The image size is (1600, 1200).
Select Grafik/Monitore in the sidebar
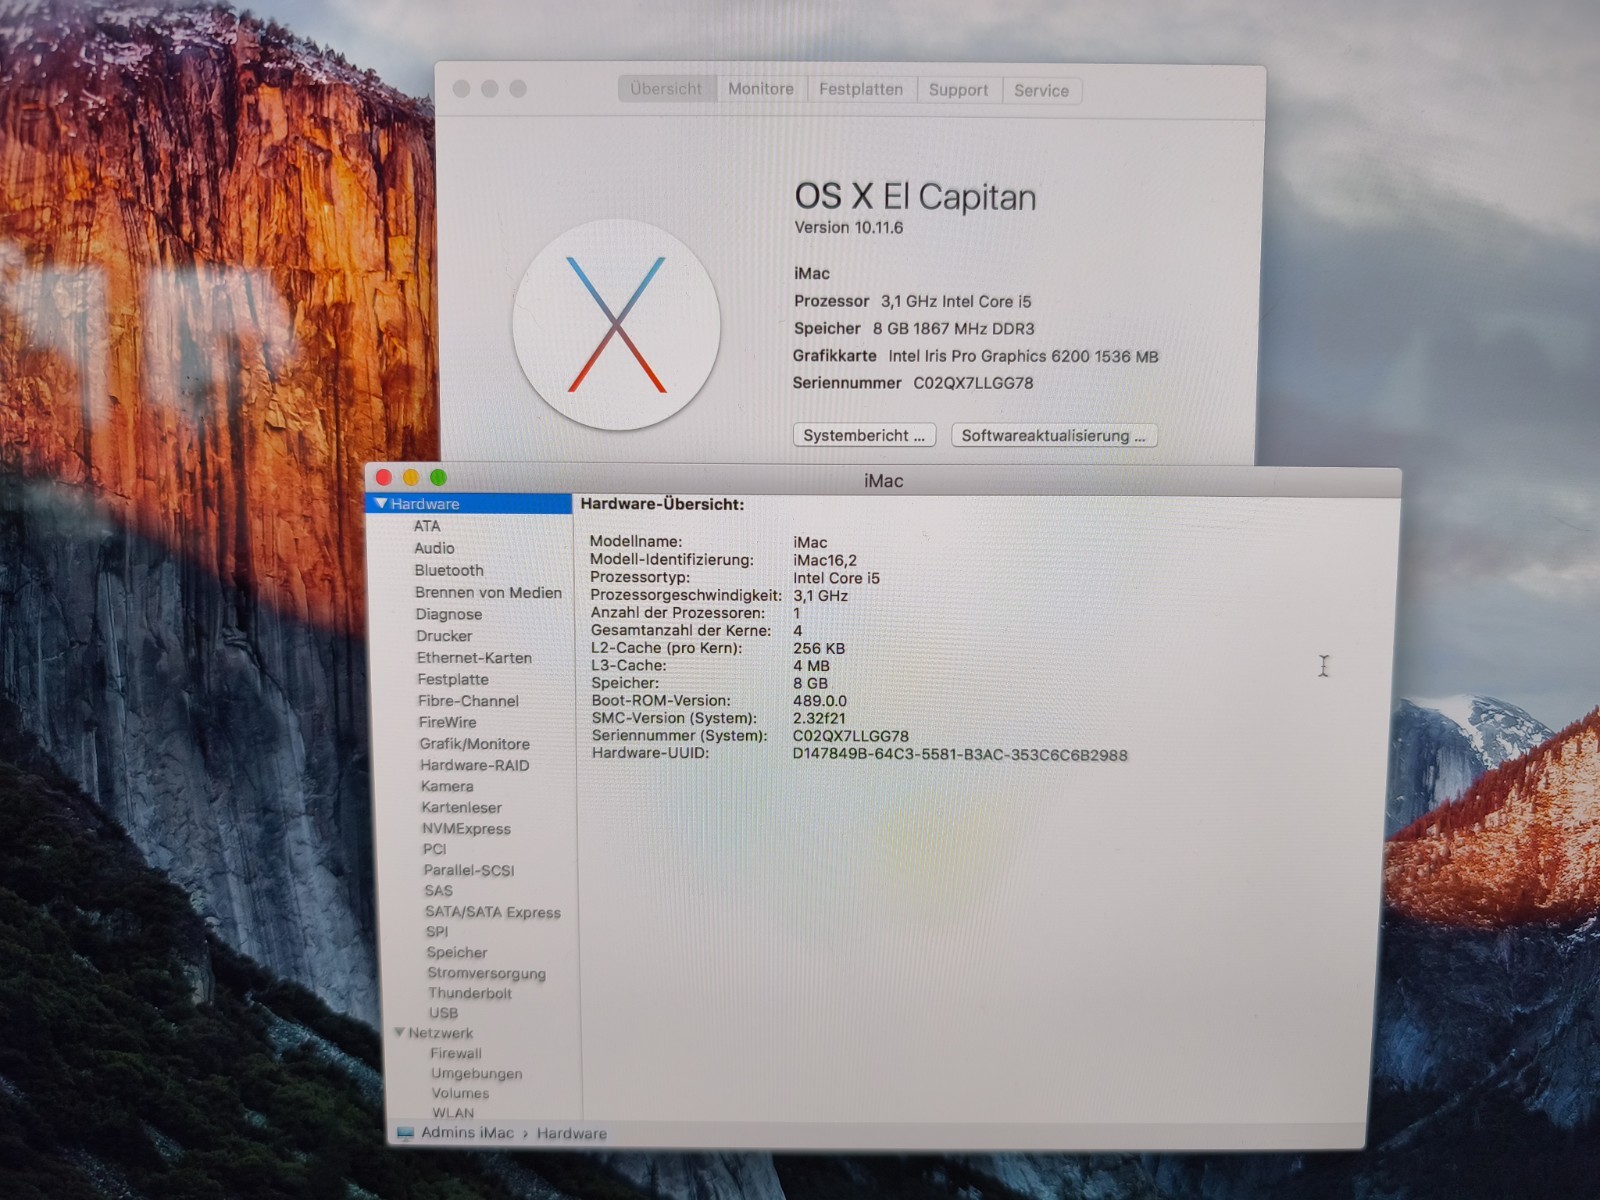[475, 744]
